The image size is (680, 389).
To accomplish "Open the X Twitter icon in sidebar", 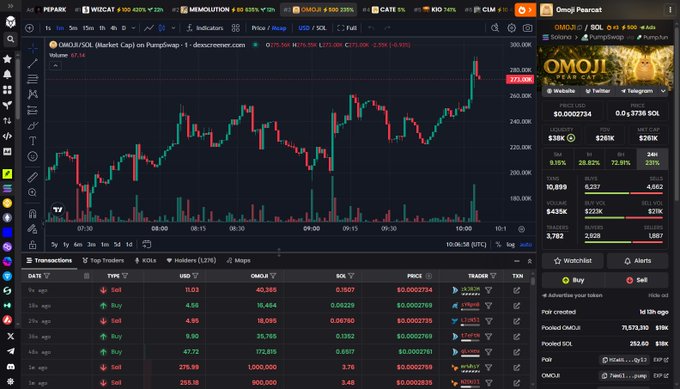I will click(x=10, y=336).
